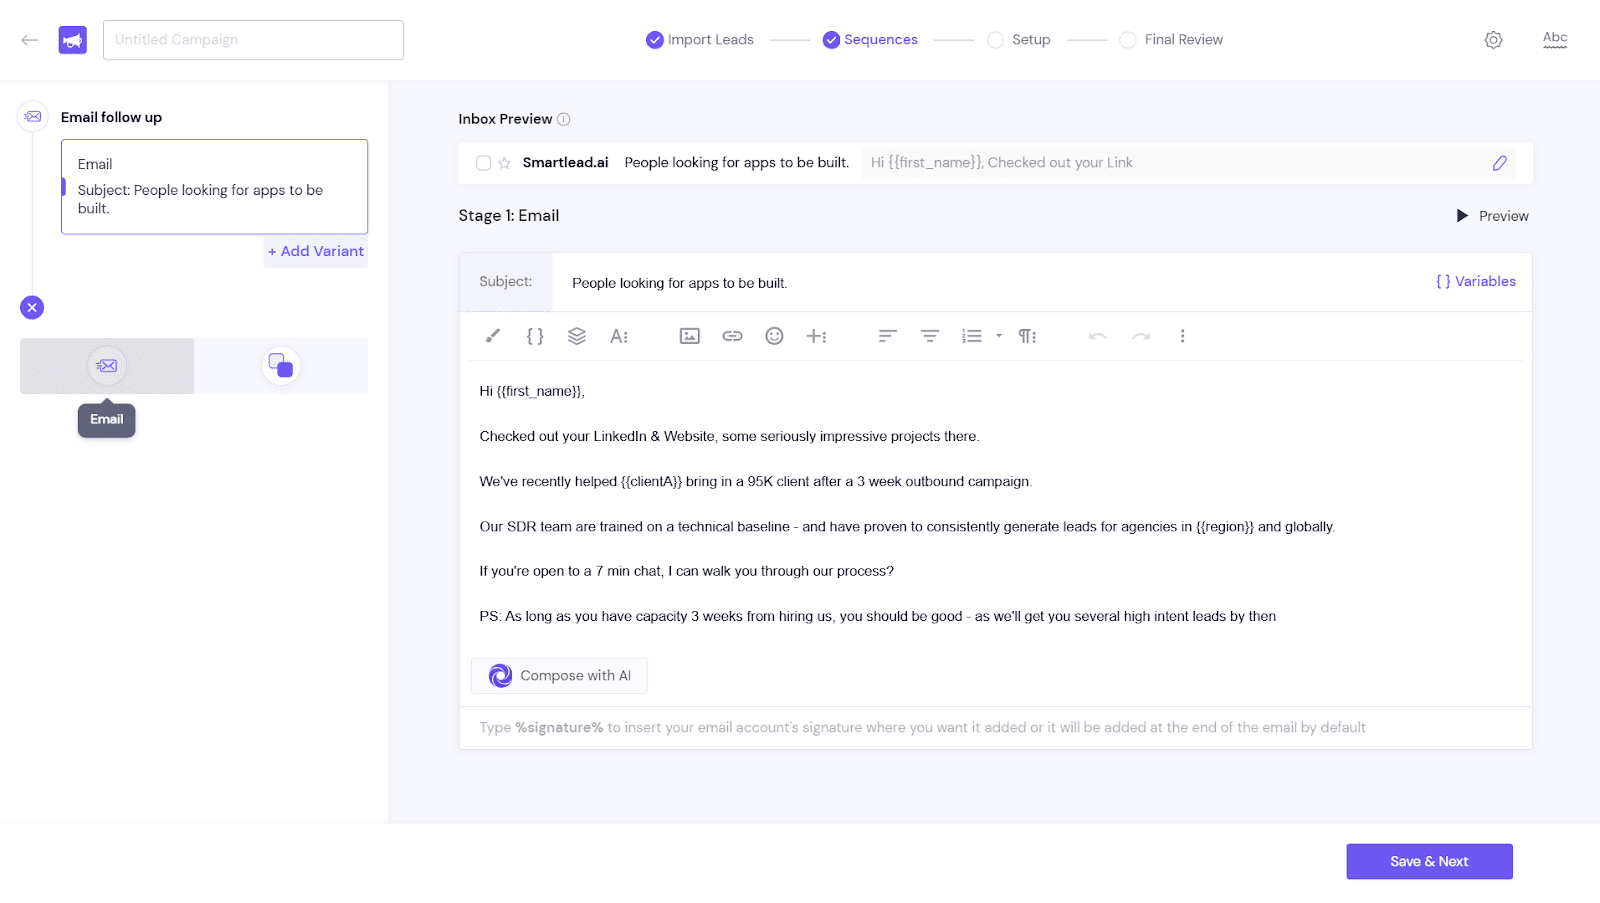Open the font size options in toolbar
1600x903 pixels.
pos(619,336)
